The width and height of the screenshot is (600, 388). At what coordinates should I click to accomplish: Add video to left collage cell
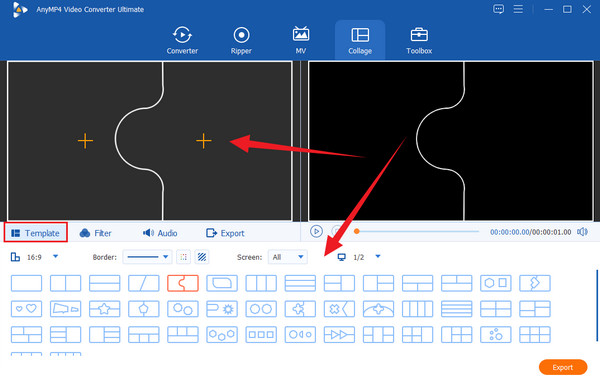(x=85, y=141)
